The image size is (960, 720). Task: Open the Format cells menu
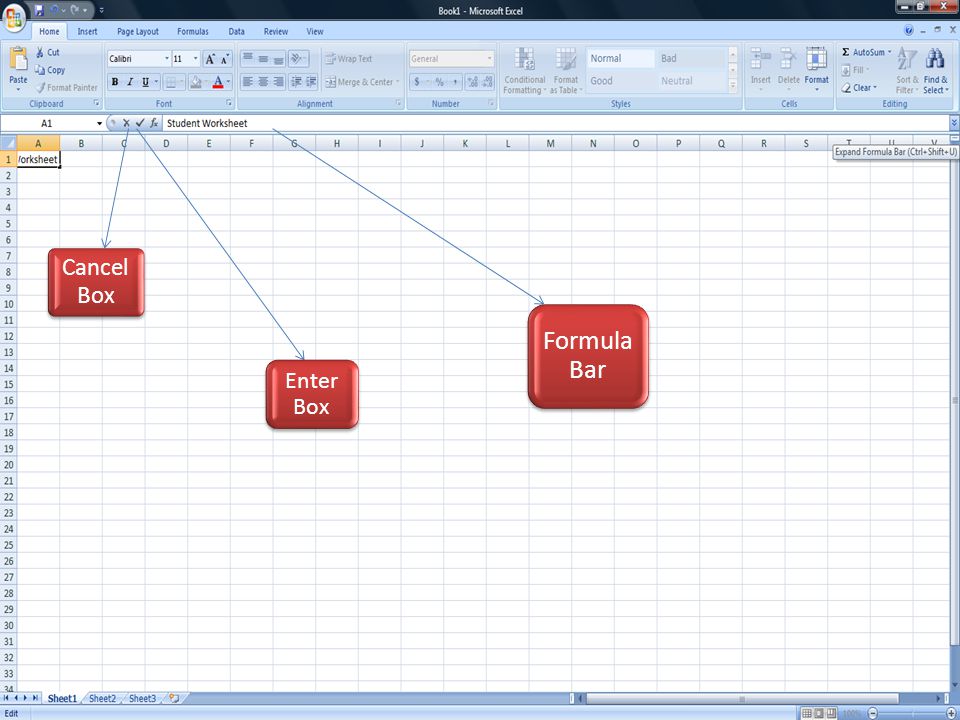click(x=817, y=69)
